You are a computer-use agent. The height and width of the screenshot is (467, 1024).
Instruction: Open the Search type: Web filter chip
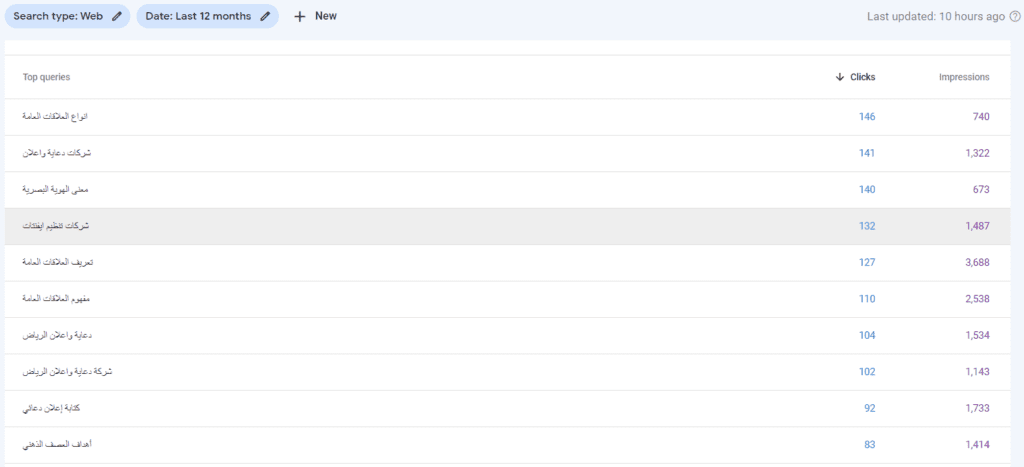pyautogui.click(x=67, y=16)
